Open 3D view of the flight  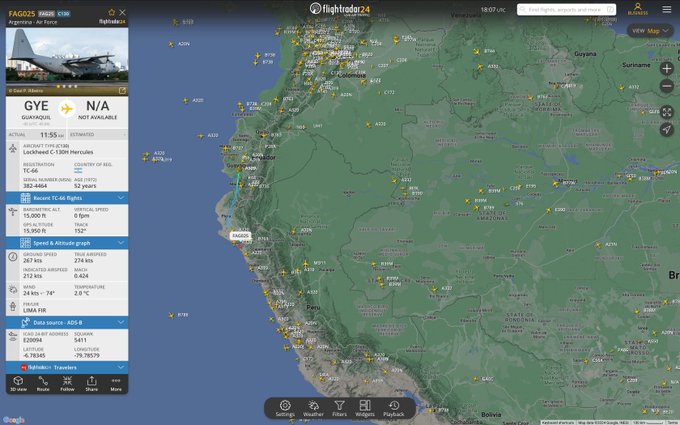click(18, 384)
